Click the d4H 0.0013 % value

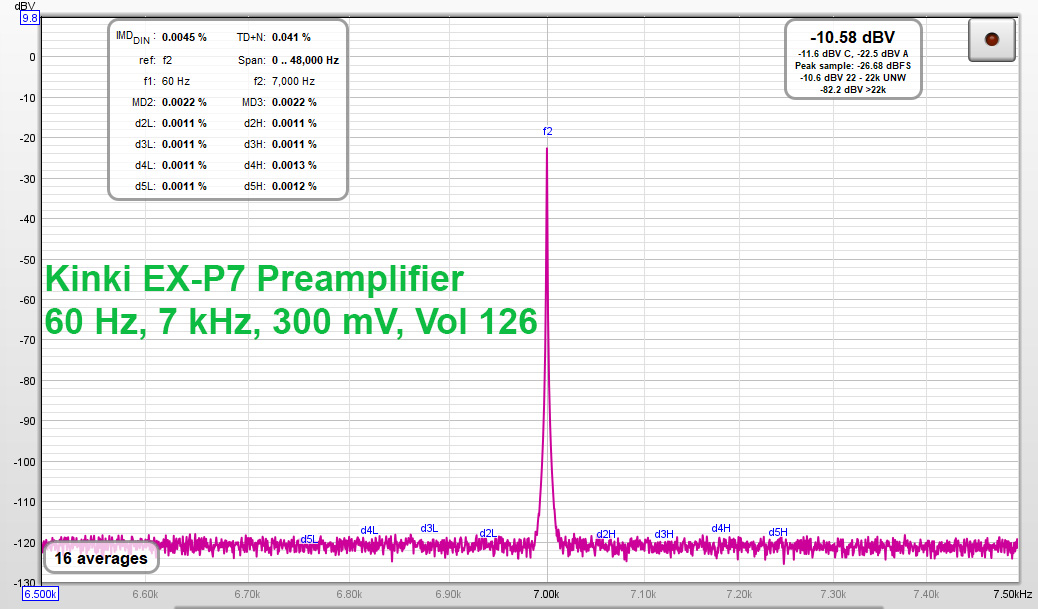(294, 165)
